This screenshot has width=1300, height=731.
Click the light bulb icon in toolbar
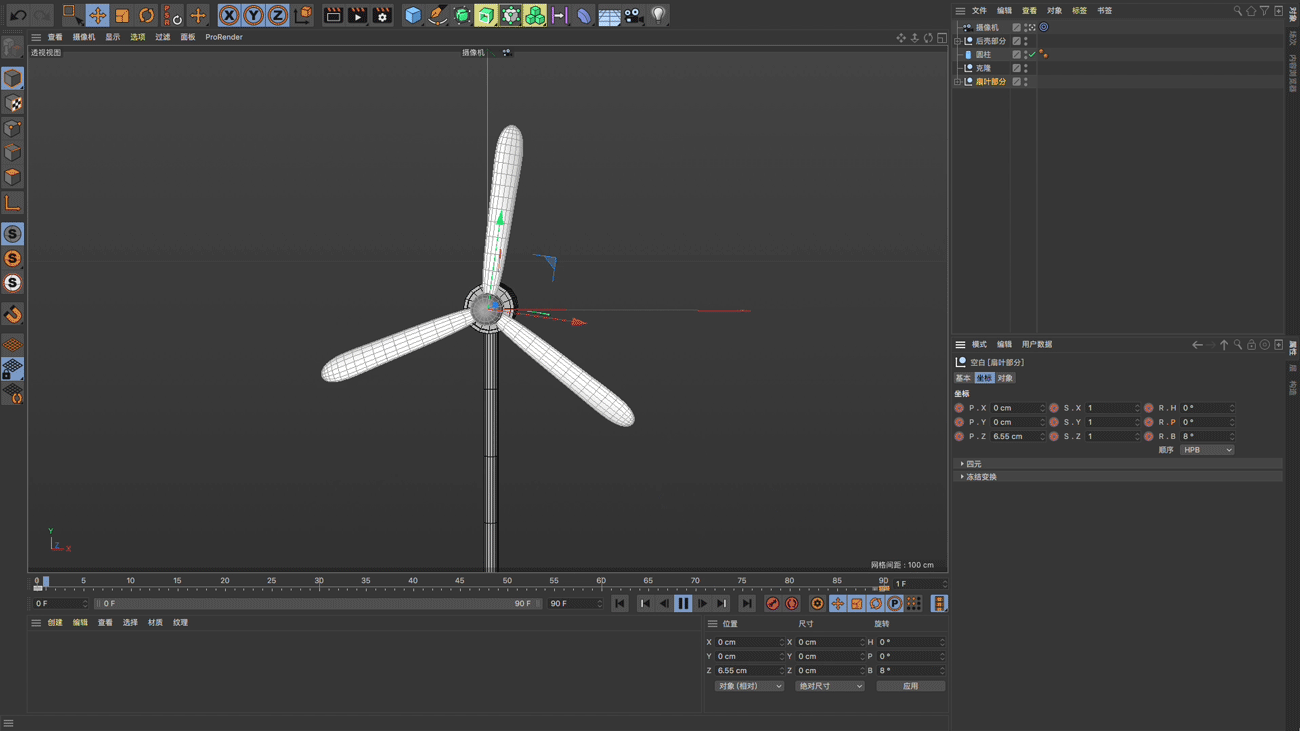[658, 15]
